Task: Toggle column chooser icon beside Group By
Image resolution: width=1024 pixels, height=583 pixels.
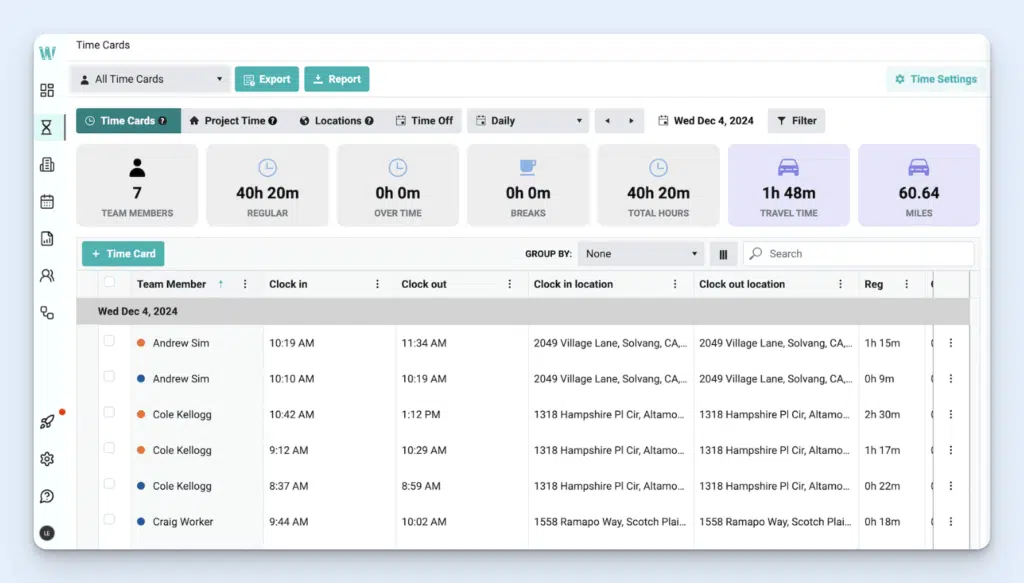Action: pos(723,254)
